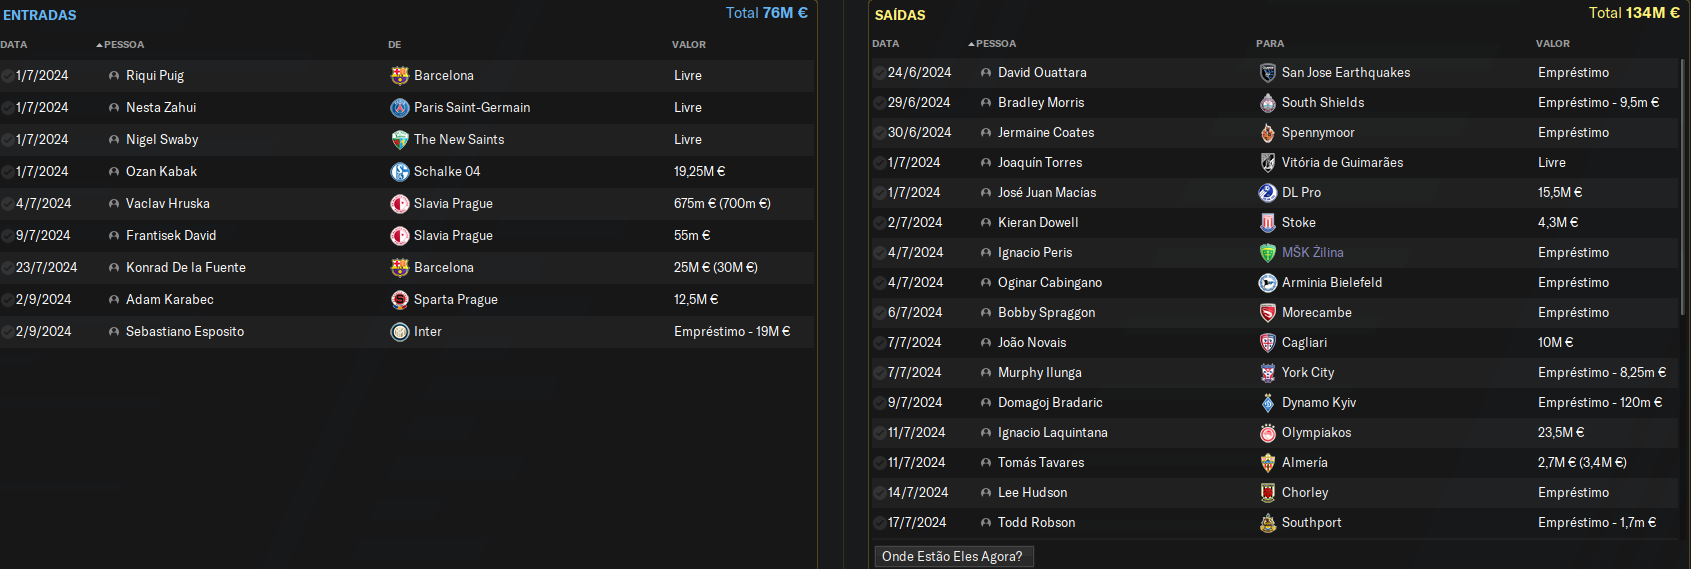Click the Chorley club badge
Viewport: 1691px width, 569px height.
pos(1268,492)
